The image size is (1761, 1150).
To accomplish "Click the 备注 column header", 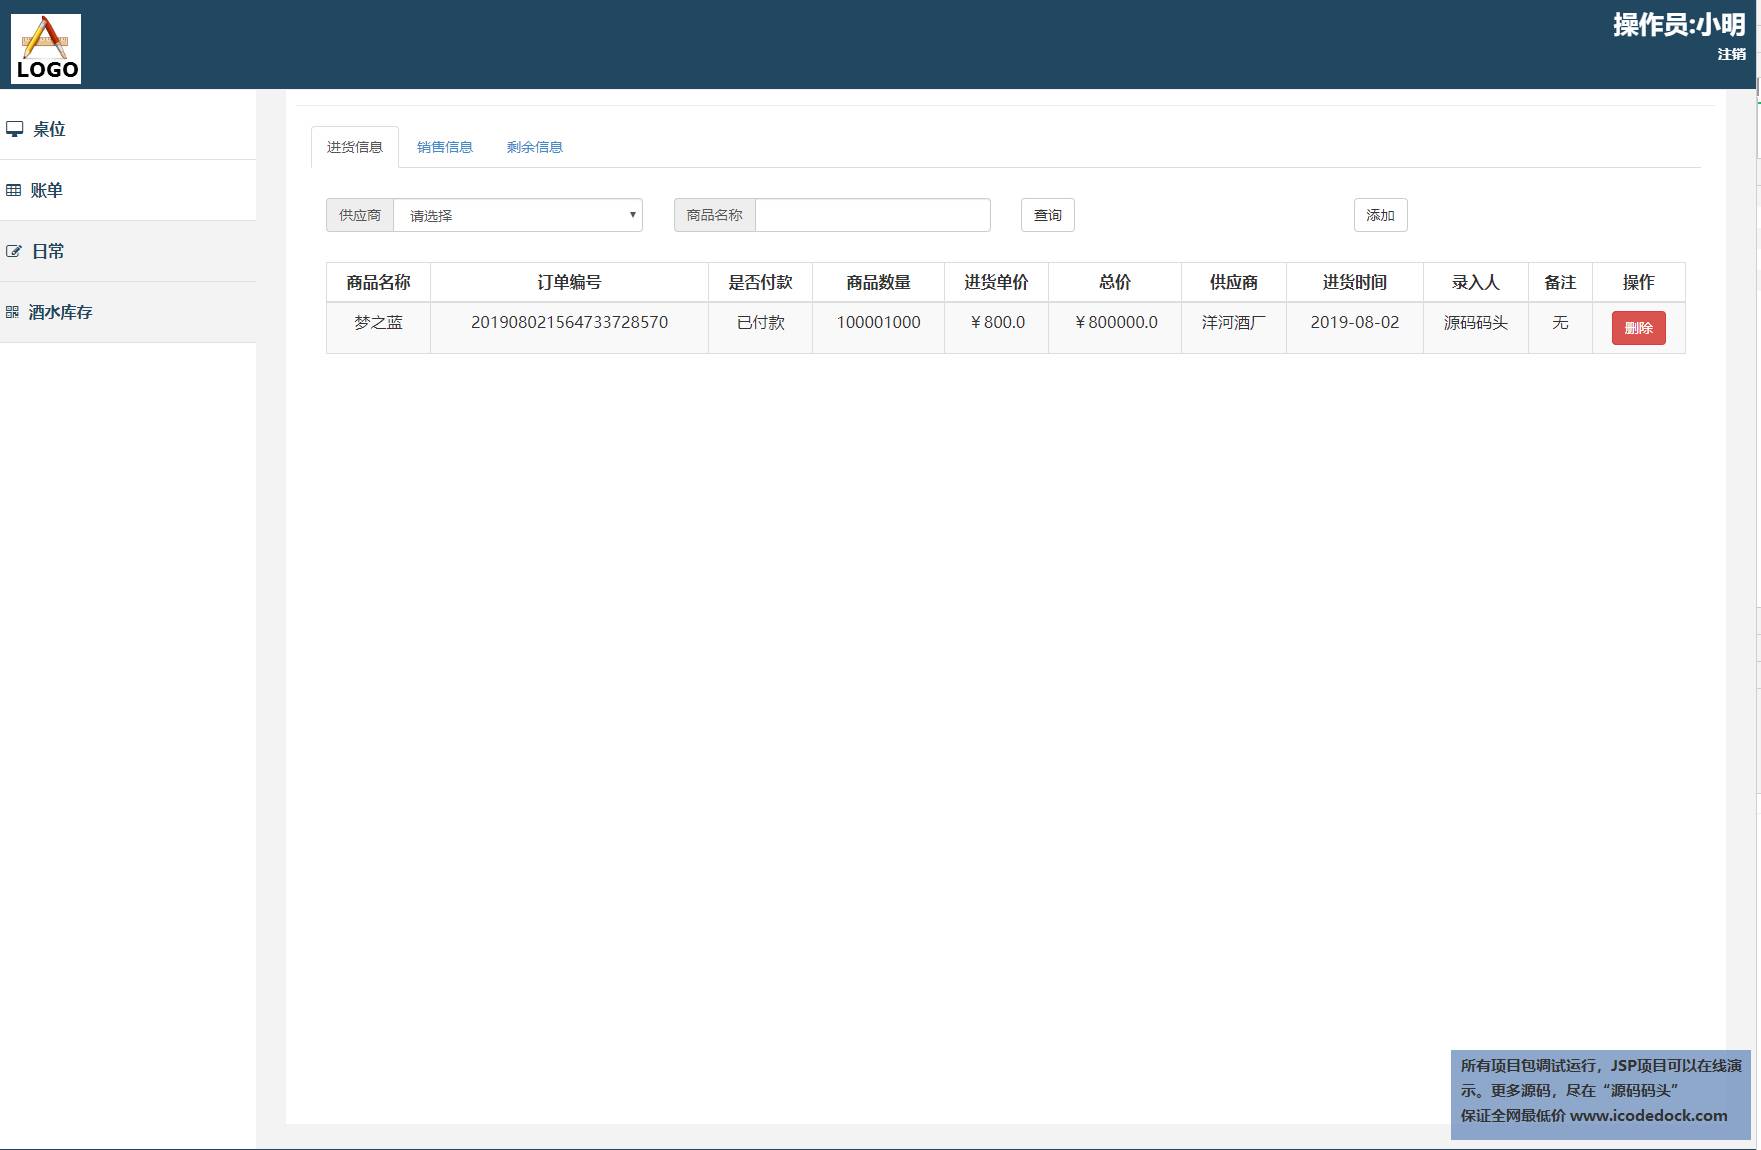I will coord(1560,282).
